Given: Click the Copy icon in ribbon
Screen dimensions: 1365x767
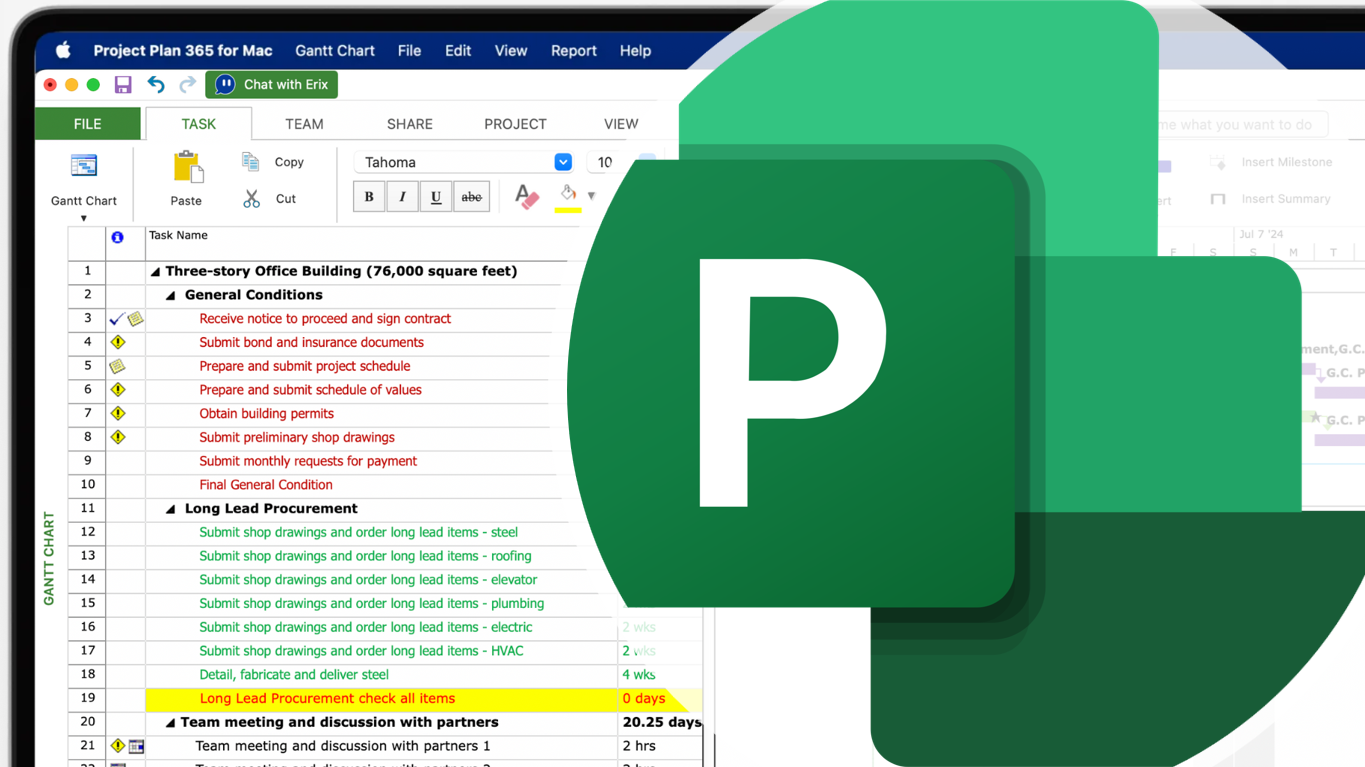Looking at the screenshot, I should (251, 162).
